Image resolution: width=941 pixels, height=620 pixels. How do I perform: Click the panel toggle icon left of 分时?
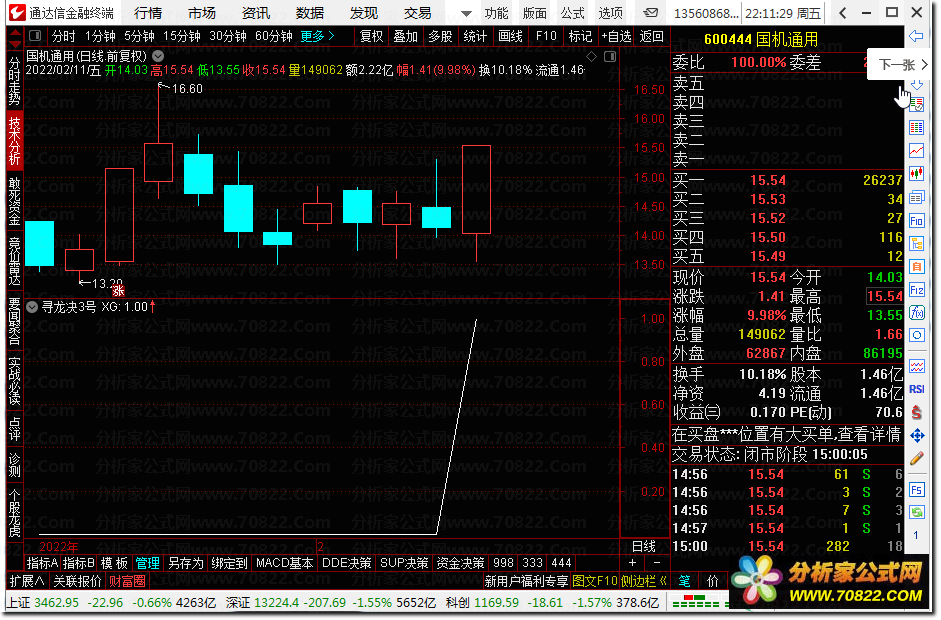pyautogui.click(x=35, y=37)
